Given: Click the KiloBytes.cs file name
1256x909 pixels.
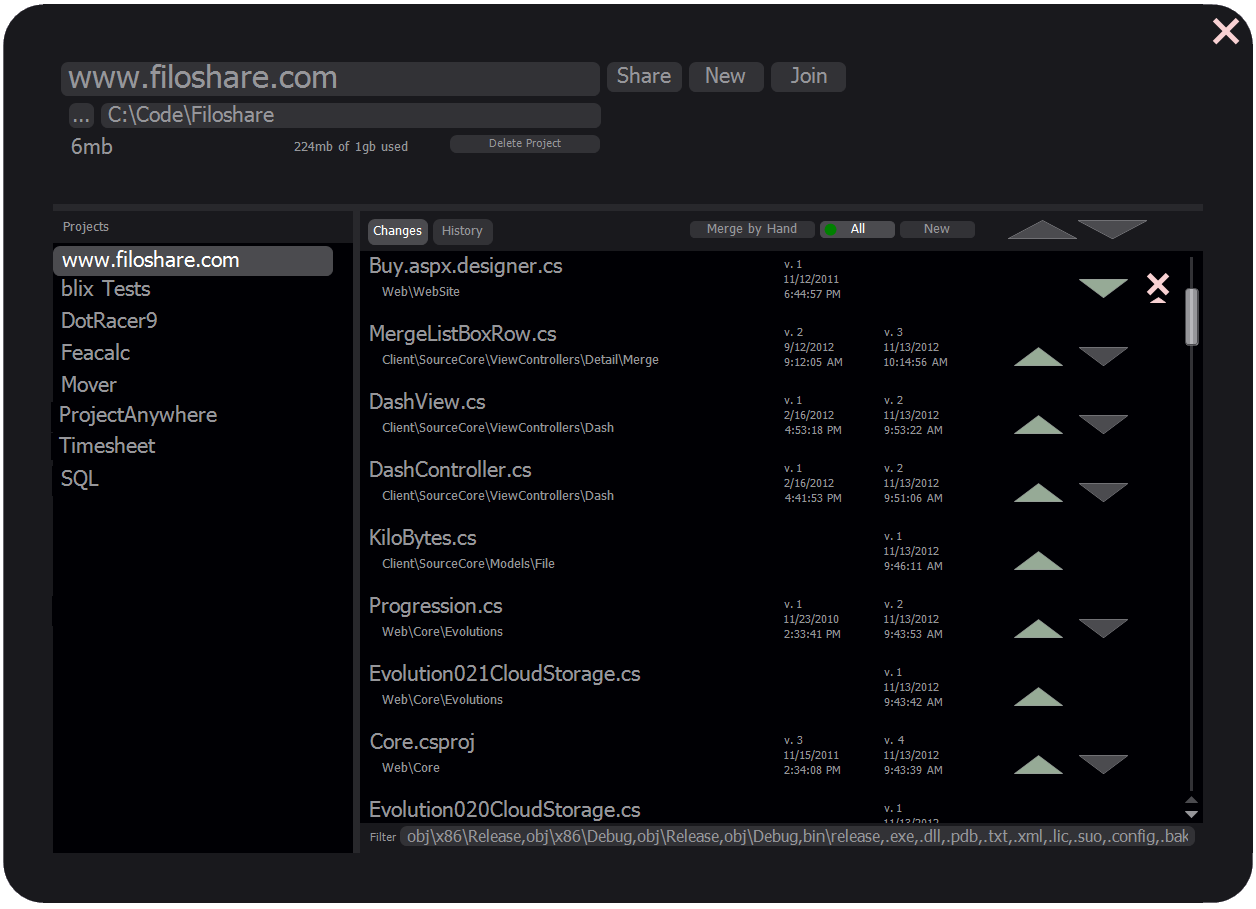Looking at the screenshot, I should (x=423, y=538).
